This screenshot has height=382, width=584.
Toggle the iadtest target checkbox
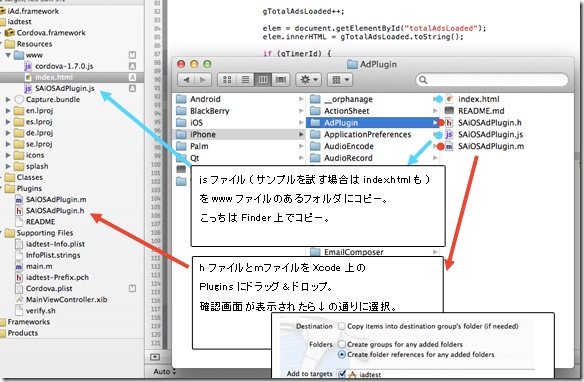[x=342, y=374]
